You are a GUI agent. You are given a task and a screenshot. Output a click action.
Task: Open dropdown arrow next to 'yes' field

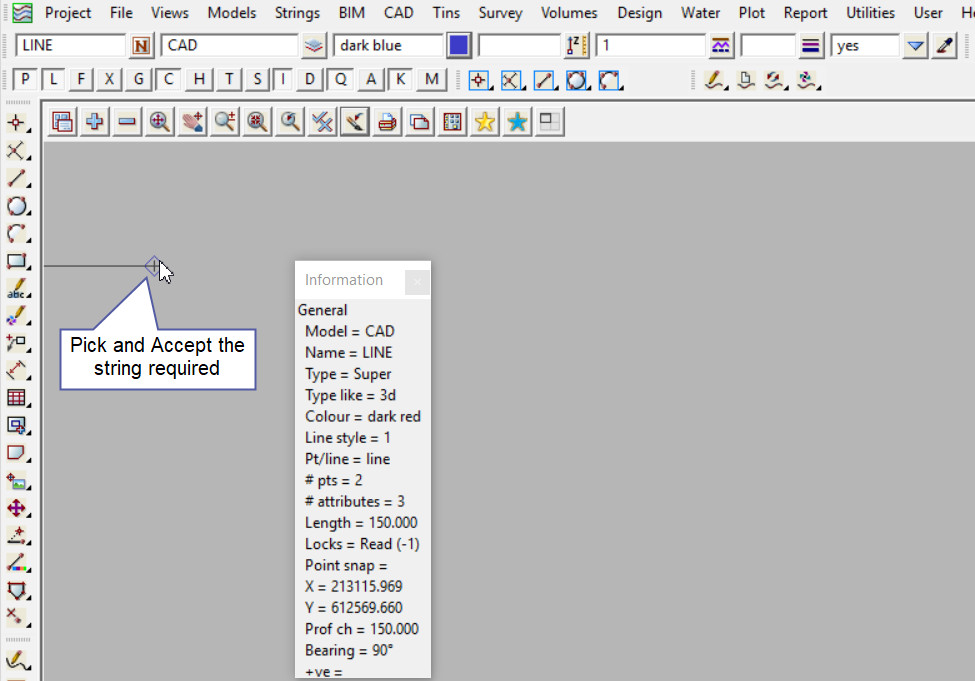pyautogui.click(x=915, y=46)
